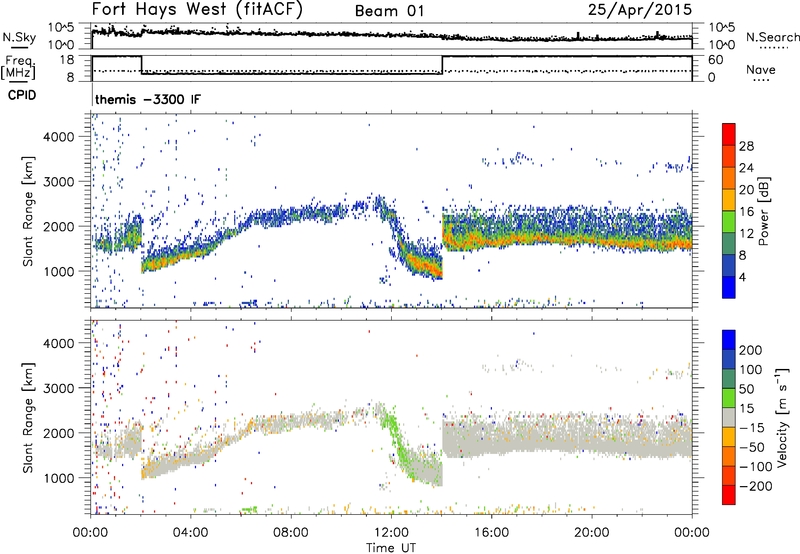Click the date '25/Apr/2015'
Screen dimensions: 800x554
coord(640,10)
